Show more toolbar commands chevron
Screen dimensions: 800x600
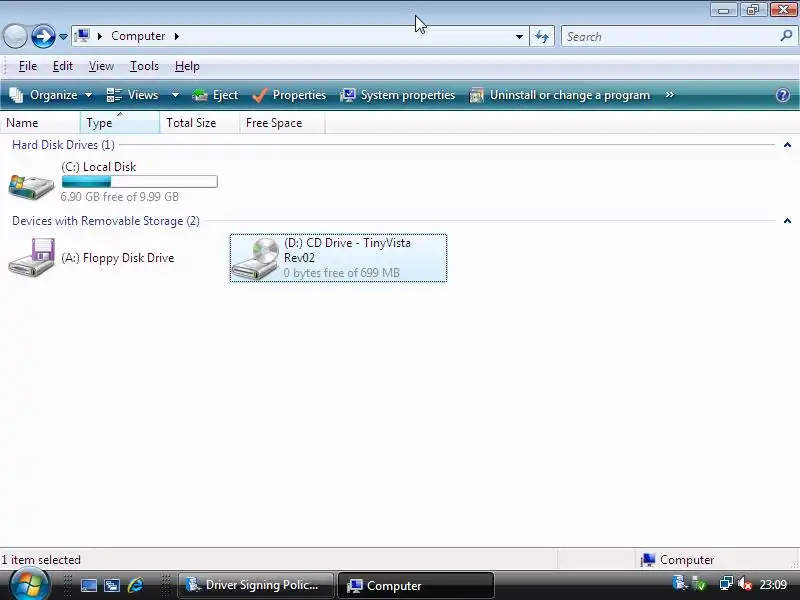click(669, 95)
